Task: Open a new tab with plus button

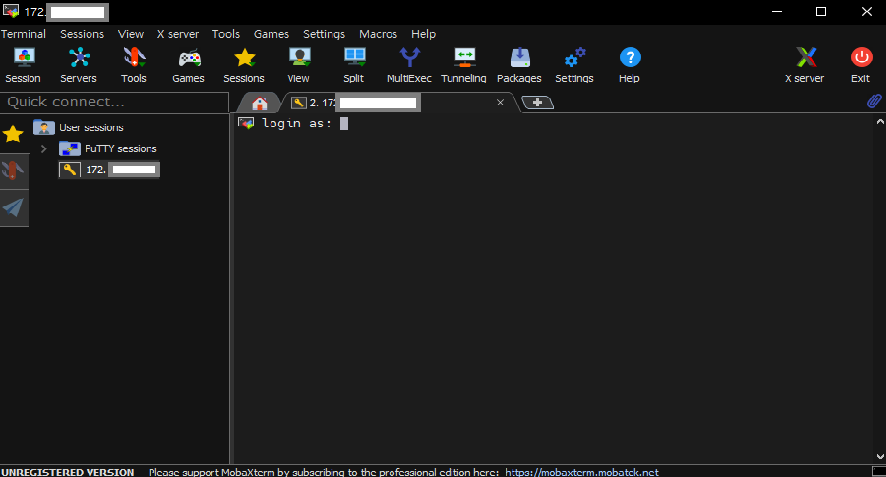Action: [537, 102]
